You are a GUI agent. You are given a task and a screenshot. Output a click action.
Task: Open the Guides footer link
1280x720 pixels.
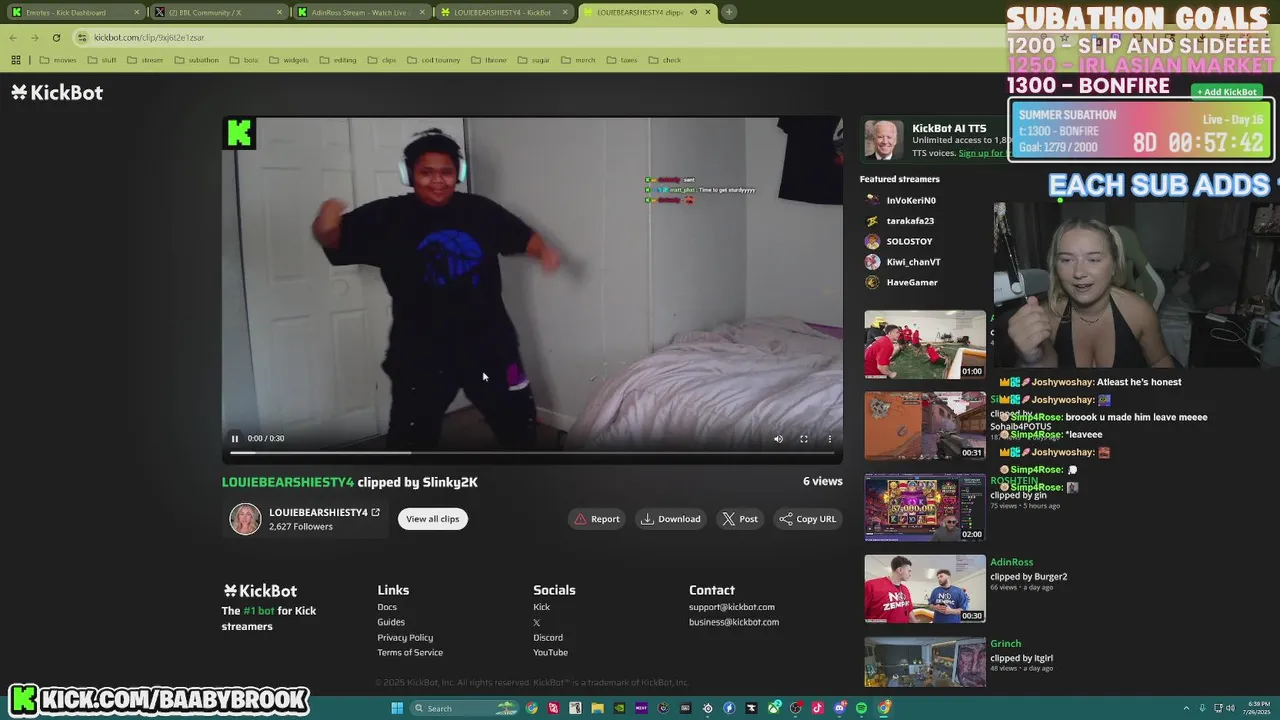point(391,622)
